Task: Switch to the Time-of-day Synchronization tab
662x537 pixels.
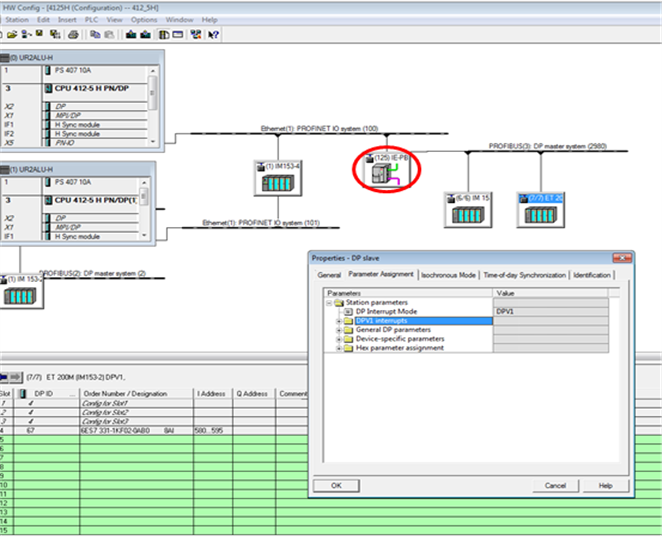Action: pos(524,275)
